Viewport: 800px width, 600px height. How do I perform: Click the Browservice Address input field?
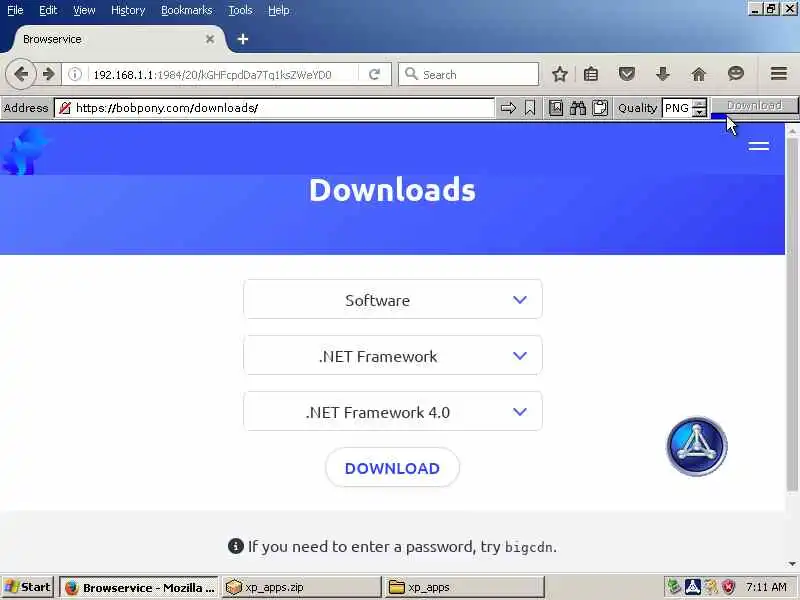274,108
